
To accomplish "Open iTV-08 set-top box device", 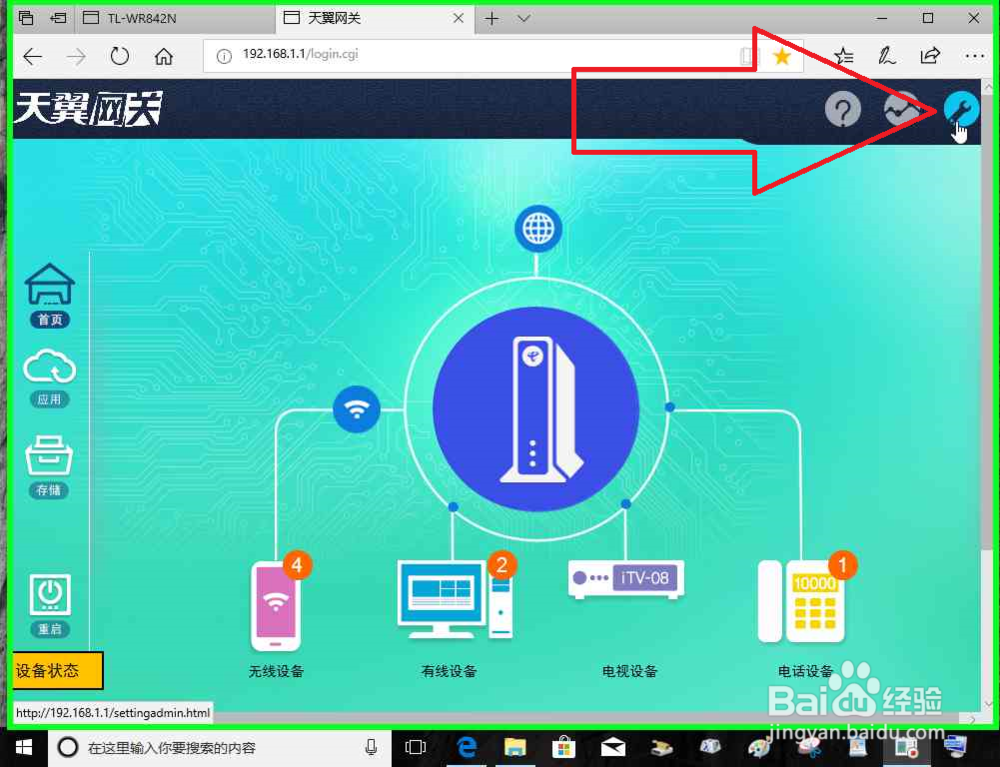I will tap(626, 580).
